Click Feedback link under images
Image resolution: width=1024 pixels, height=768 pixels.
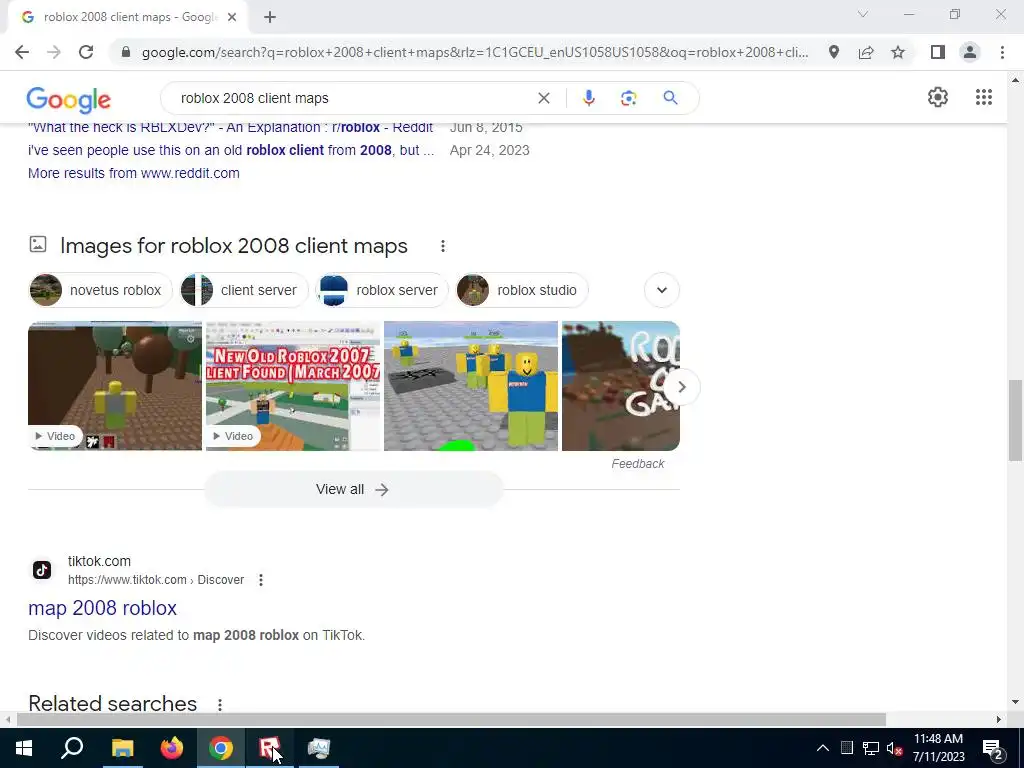tap(637, 464)
